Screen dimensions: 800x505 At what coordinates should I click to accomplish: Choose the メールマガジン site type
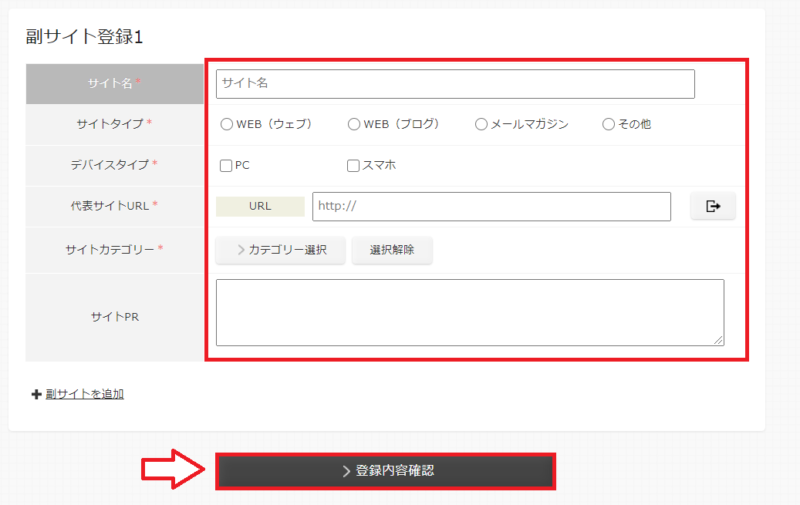(481, 124)
